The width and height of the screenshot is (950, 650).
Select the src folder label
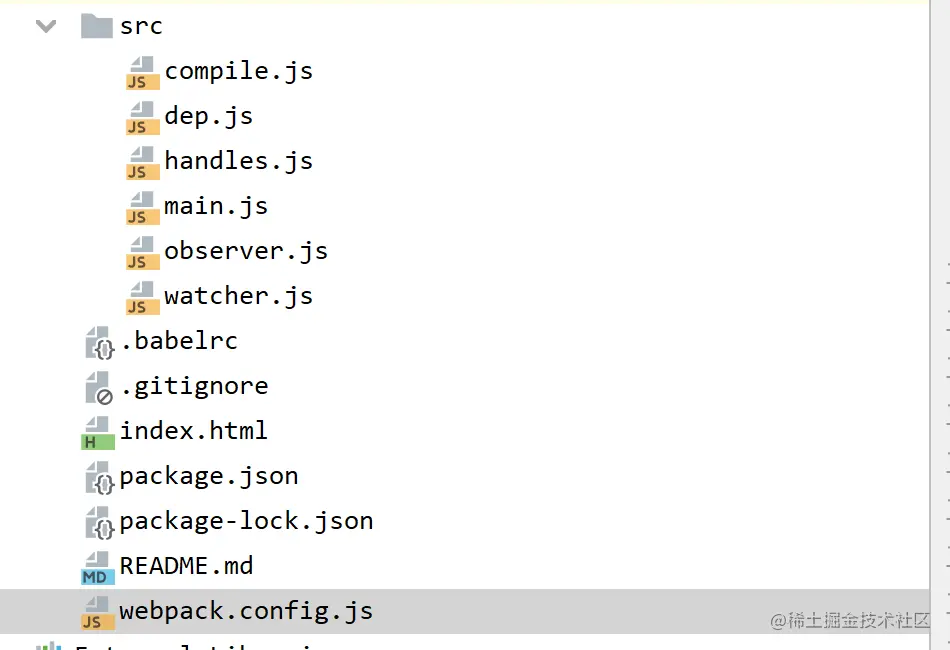pos(141,26)
